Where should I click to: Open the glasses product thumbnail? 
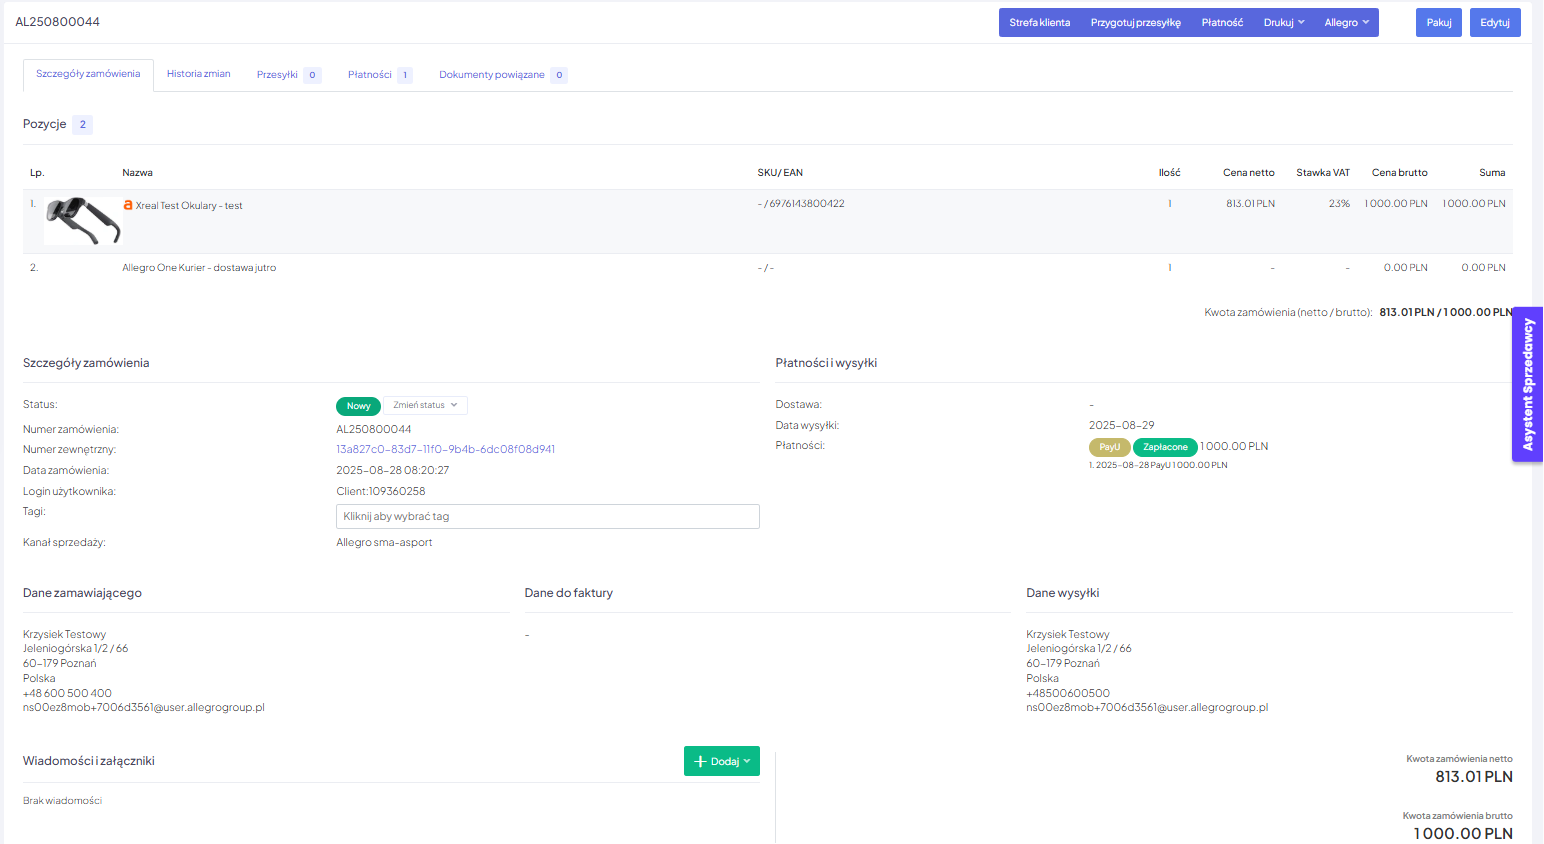point(82,220)
